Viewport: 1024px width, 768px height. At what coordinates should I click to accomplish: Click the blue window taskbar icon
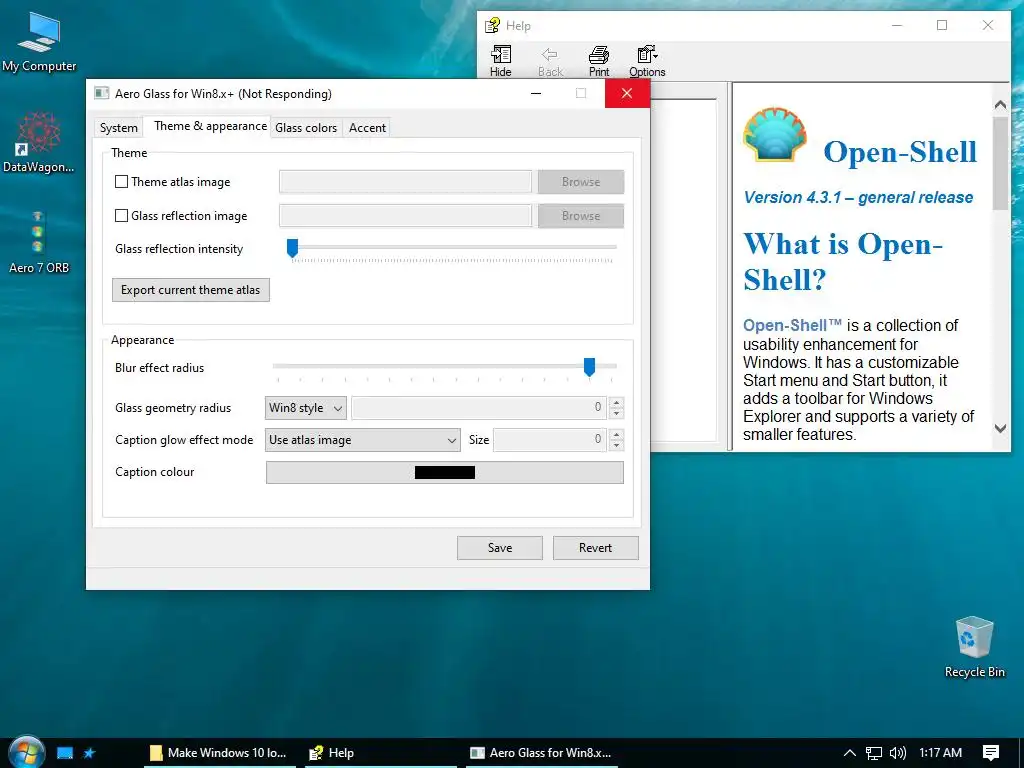click(x=65, y=753)
